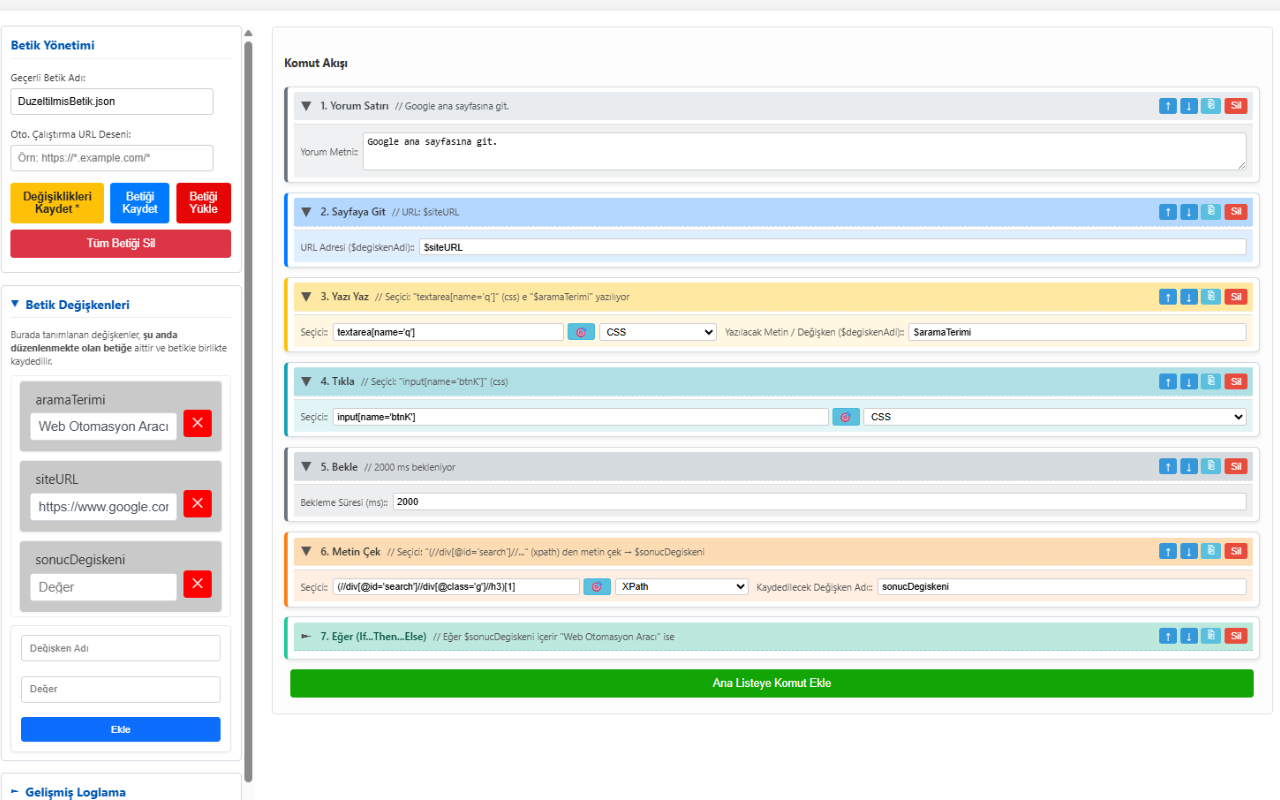This screenshot has width=1280, height=800.
Task: Focus the Kaydedilecek Değişken Adı field
Action: tap(1062, 587)
